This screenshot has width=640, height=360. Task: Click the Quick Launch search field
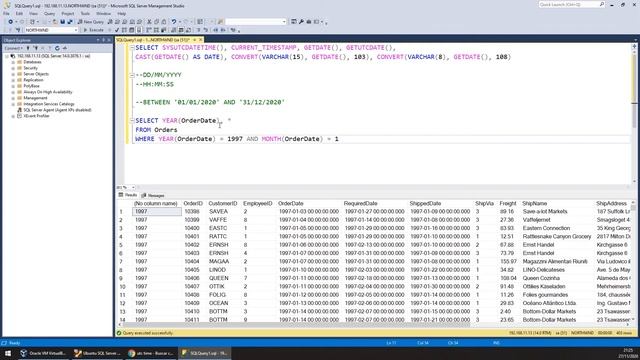click(571, 4)
